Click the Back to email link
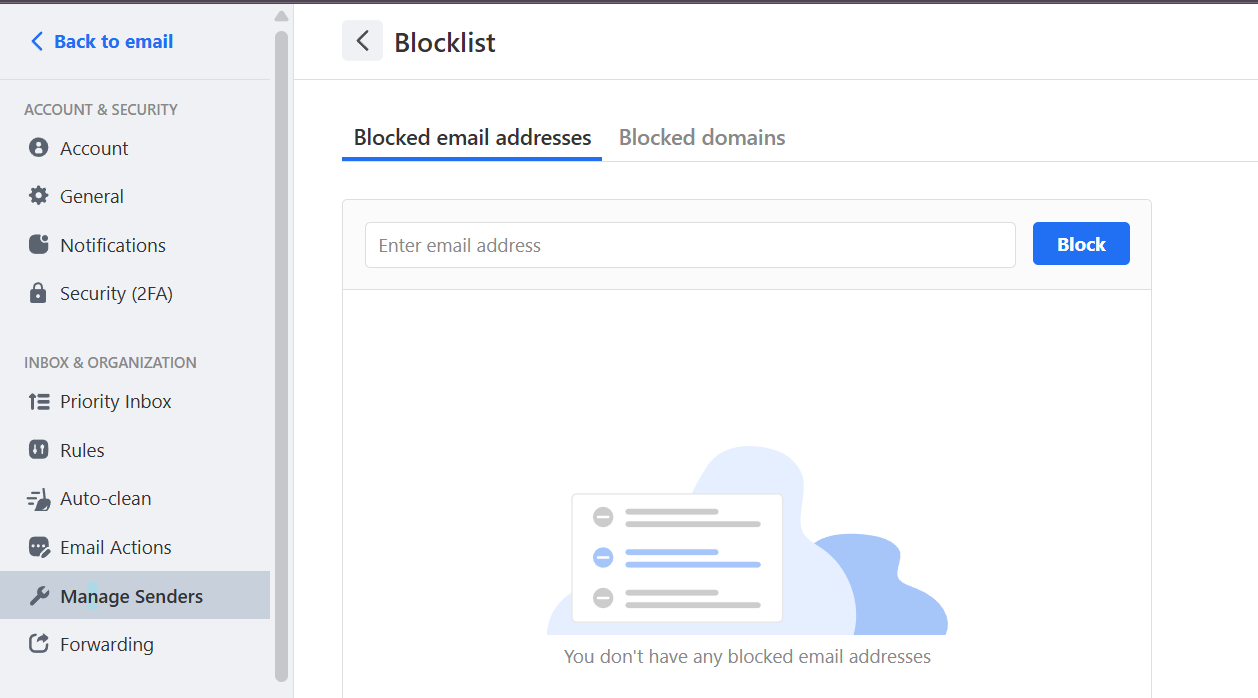The width and height of the screenshot is (1258, 698). click(102, 41)
